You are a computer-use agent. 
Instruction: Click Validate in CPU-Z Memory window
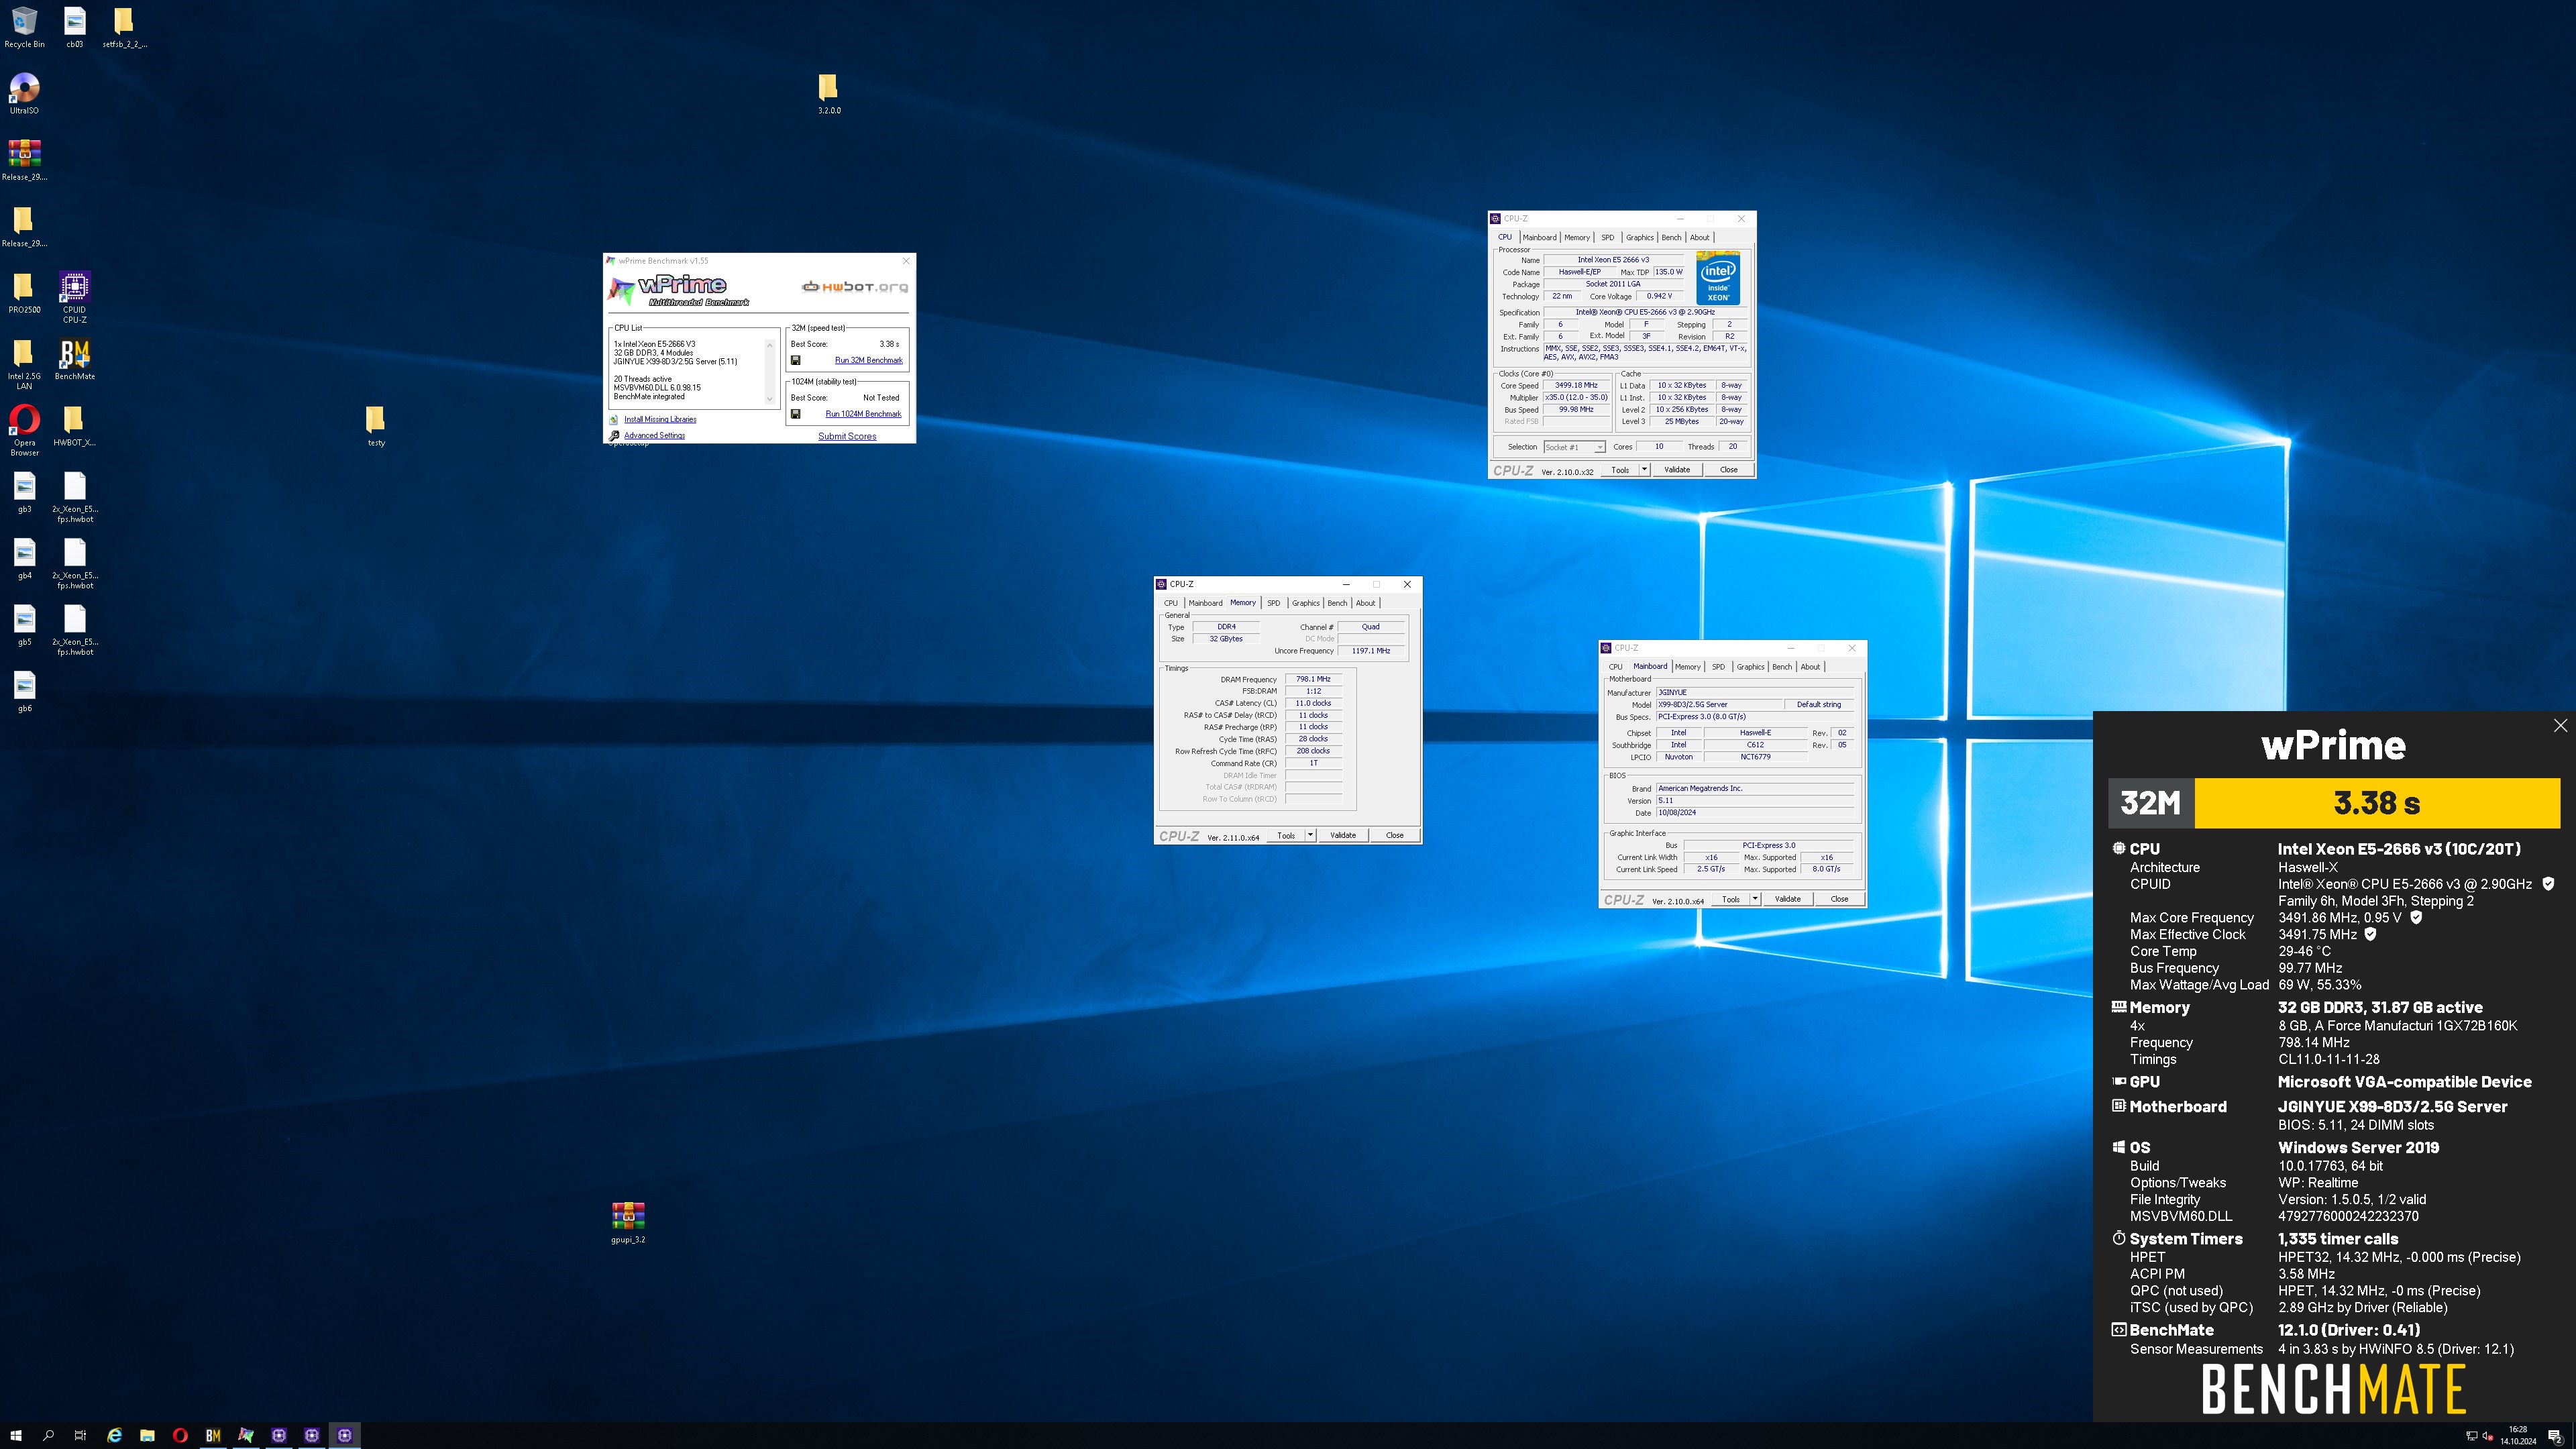click(1343, 835)
